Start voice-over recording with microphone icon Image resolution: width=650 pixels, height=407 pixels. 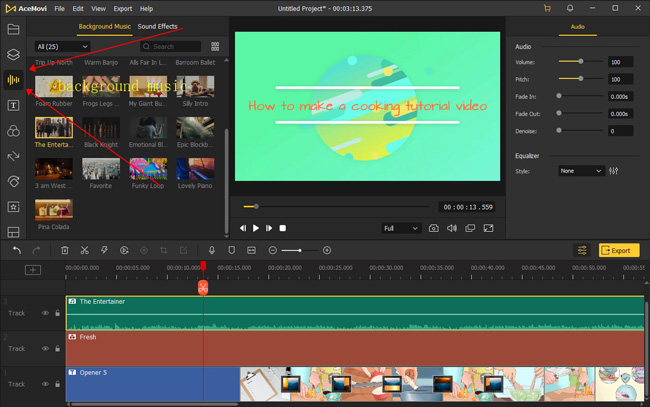tap(211, 250)
